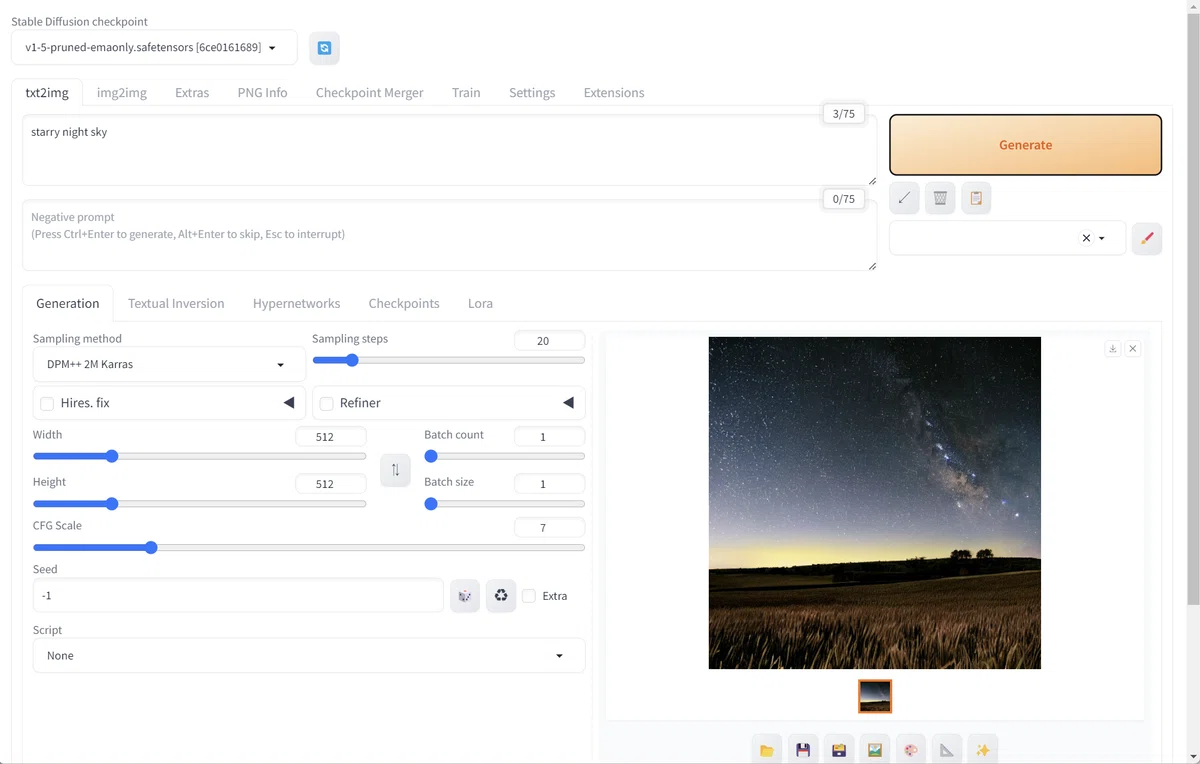Switch to the Hypernetworks tab
Screen dimensions: 1200x764
(x=297, y=303)
